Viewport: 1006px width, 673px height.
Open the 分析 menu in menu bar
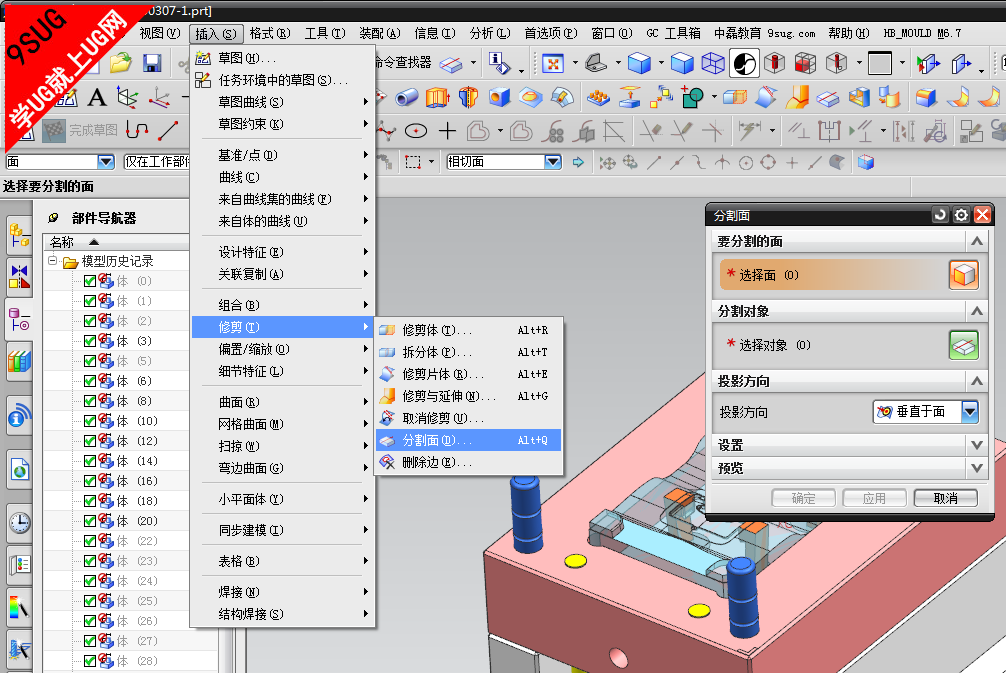490,33
